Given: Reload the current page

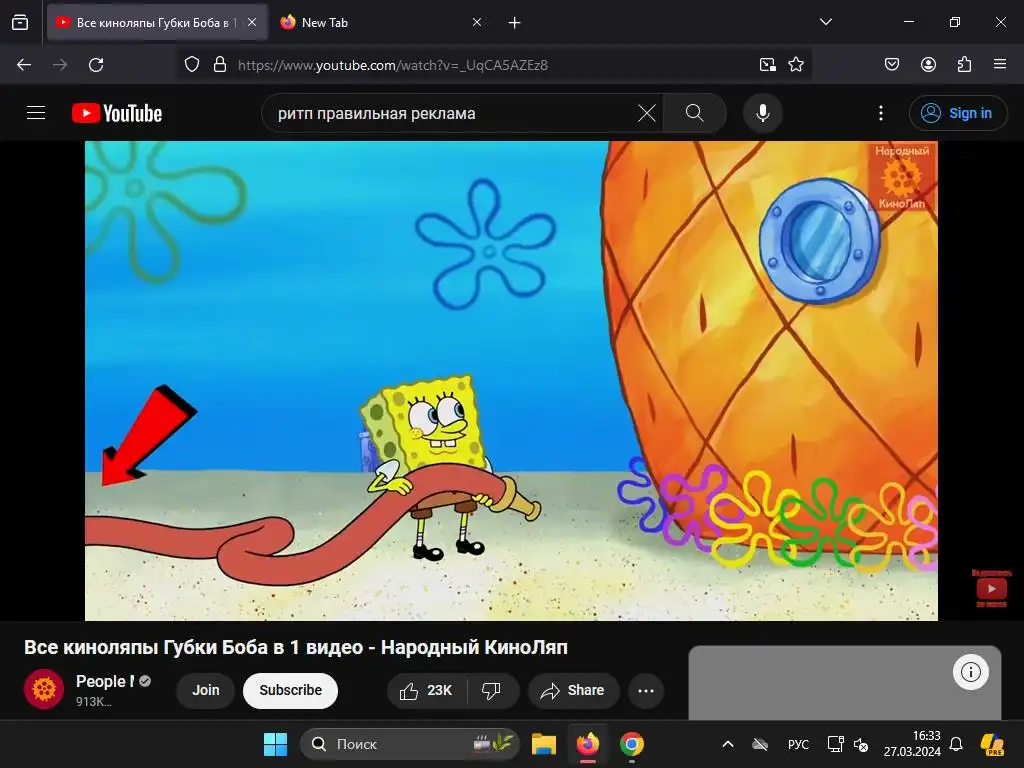Looking at the screenshot, I should click(96, 65).
